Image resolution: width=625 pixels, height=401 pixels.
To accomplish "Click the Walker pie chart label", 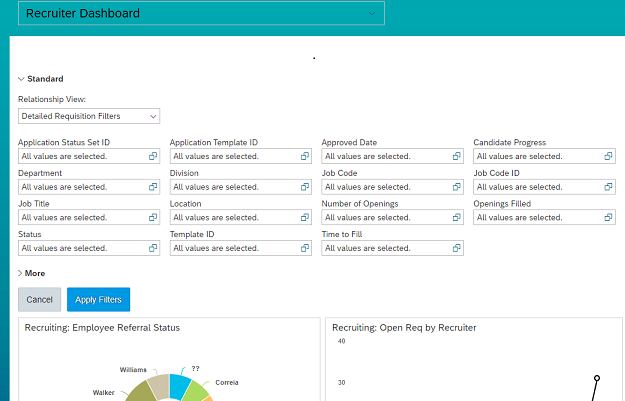I will pyautogui.click(x=104, y=393).
